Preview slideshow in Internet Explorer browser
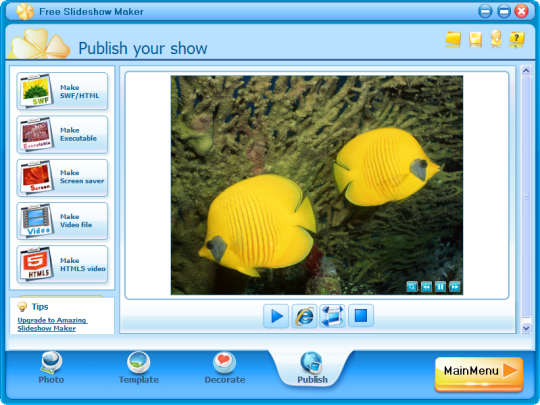Image resolution: width=540 pixels, height=405 pixels. click(304, 316)
